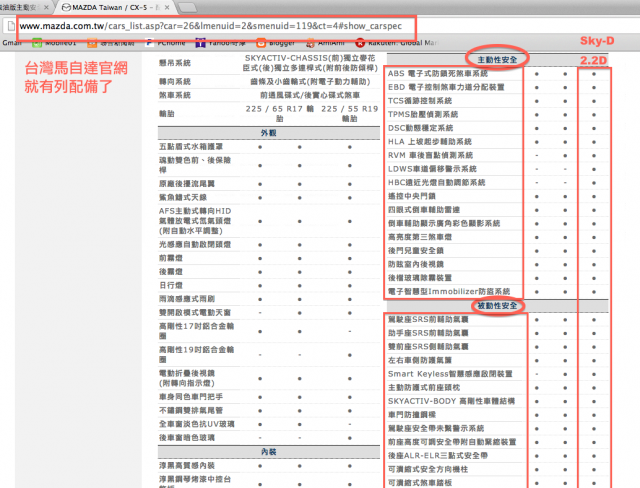This screenshot has height=488, width=640.
Task: Click the Mobile01 bookmark icon
Action: click(37, 43)
